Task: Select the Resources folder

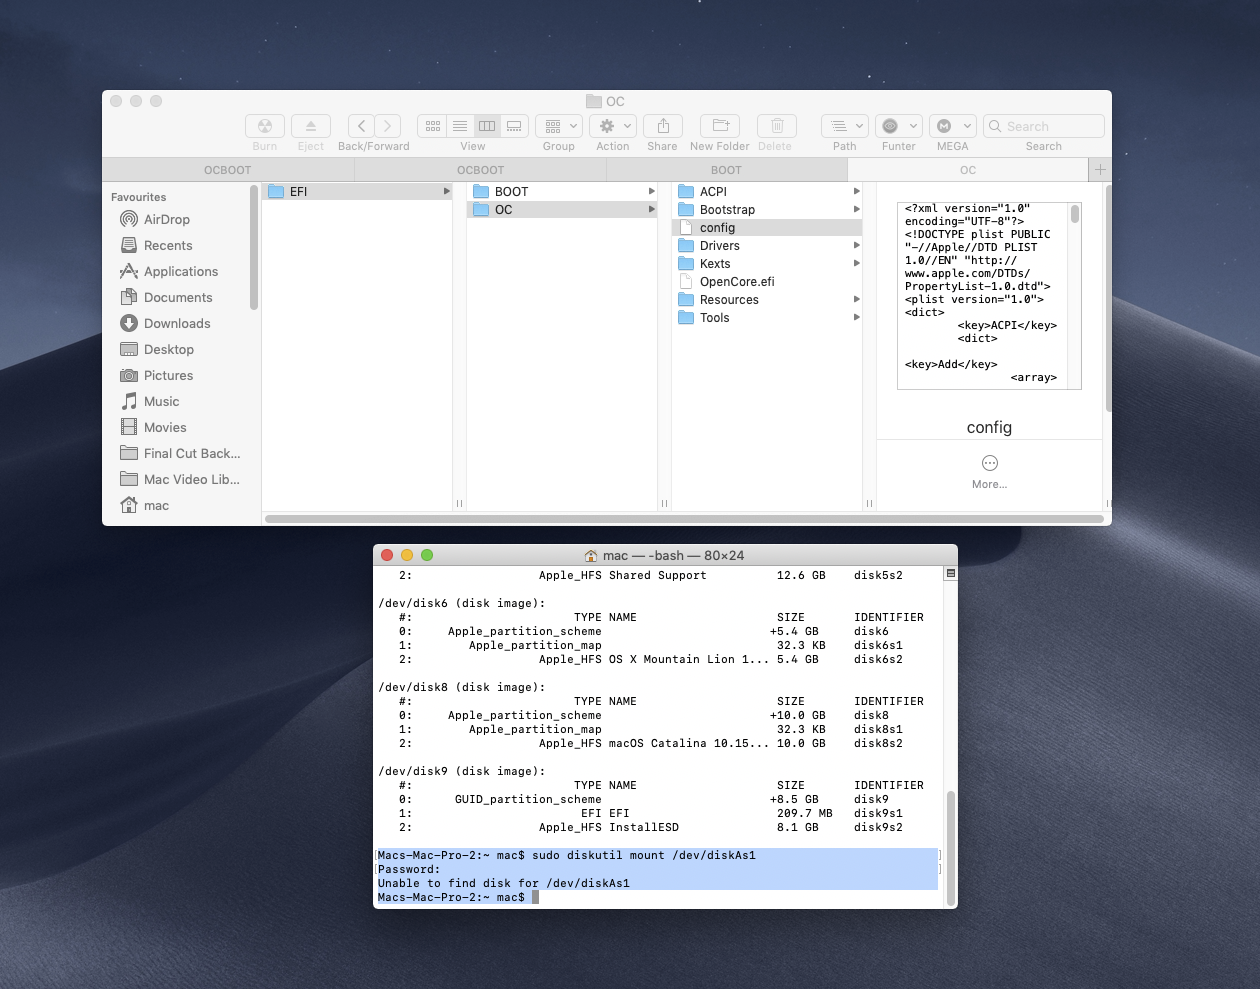Action: [767, 299]
